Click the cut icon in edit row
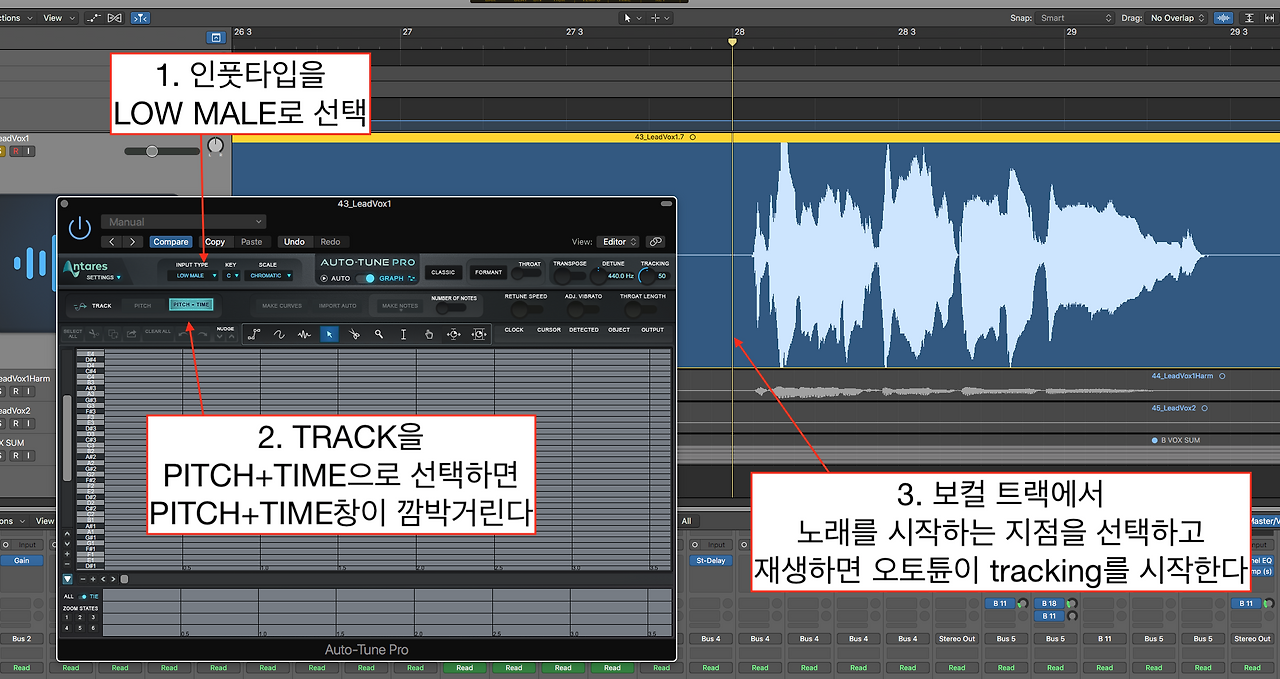 pyautogui.click(x=95, y=333)
